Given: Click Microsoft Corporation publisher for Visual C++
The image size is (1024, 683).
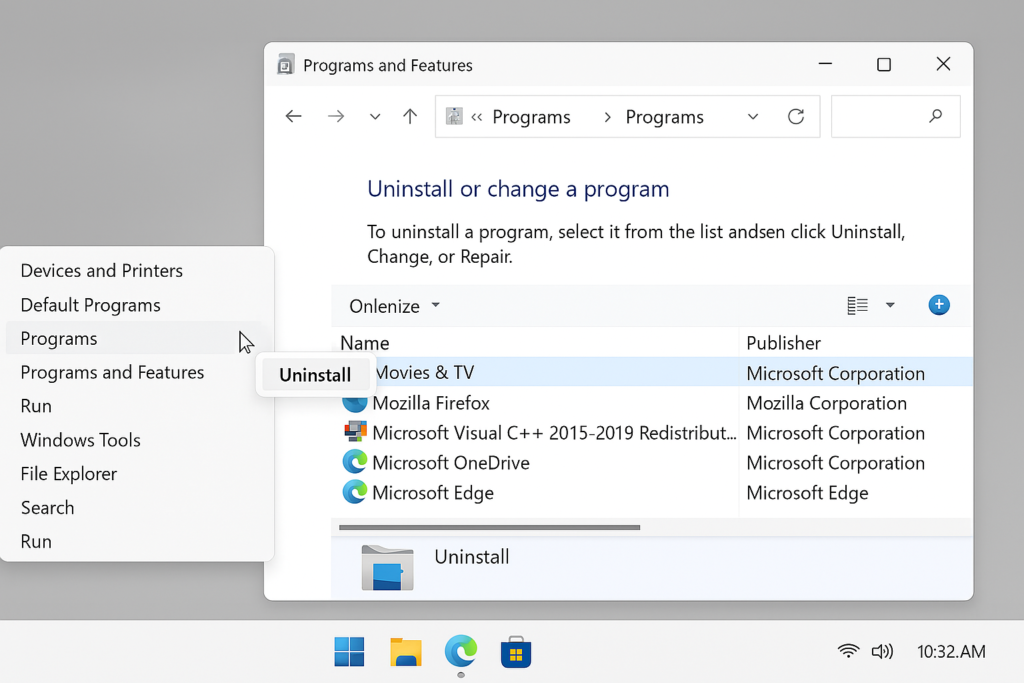Looking at the screenshot, I should (x=835, y=433).
